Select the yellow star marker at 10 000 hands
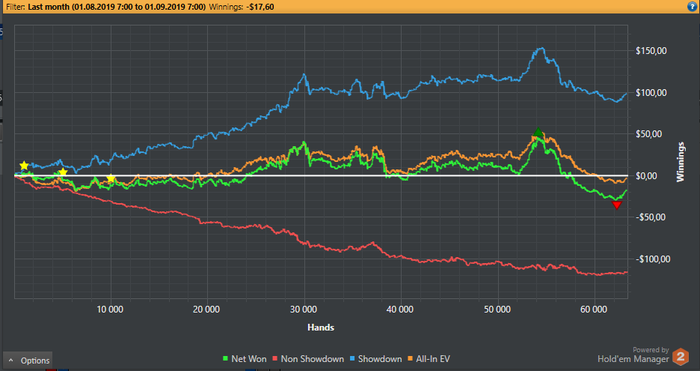 [x=111, y=179]
